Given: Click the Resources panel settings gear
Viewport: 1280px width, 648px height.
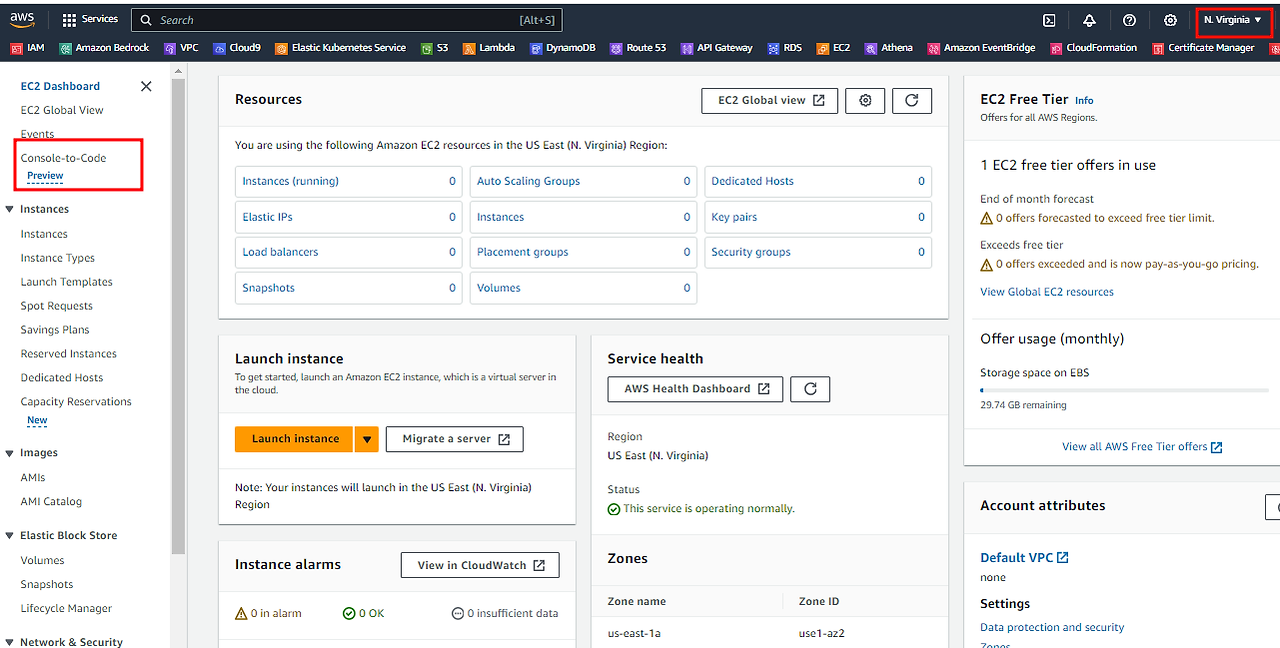Looking at the screenshot, I should 866,100.
